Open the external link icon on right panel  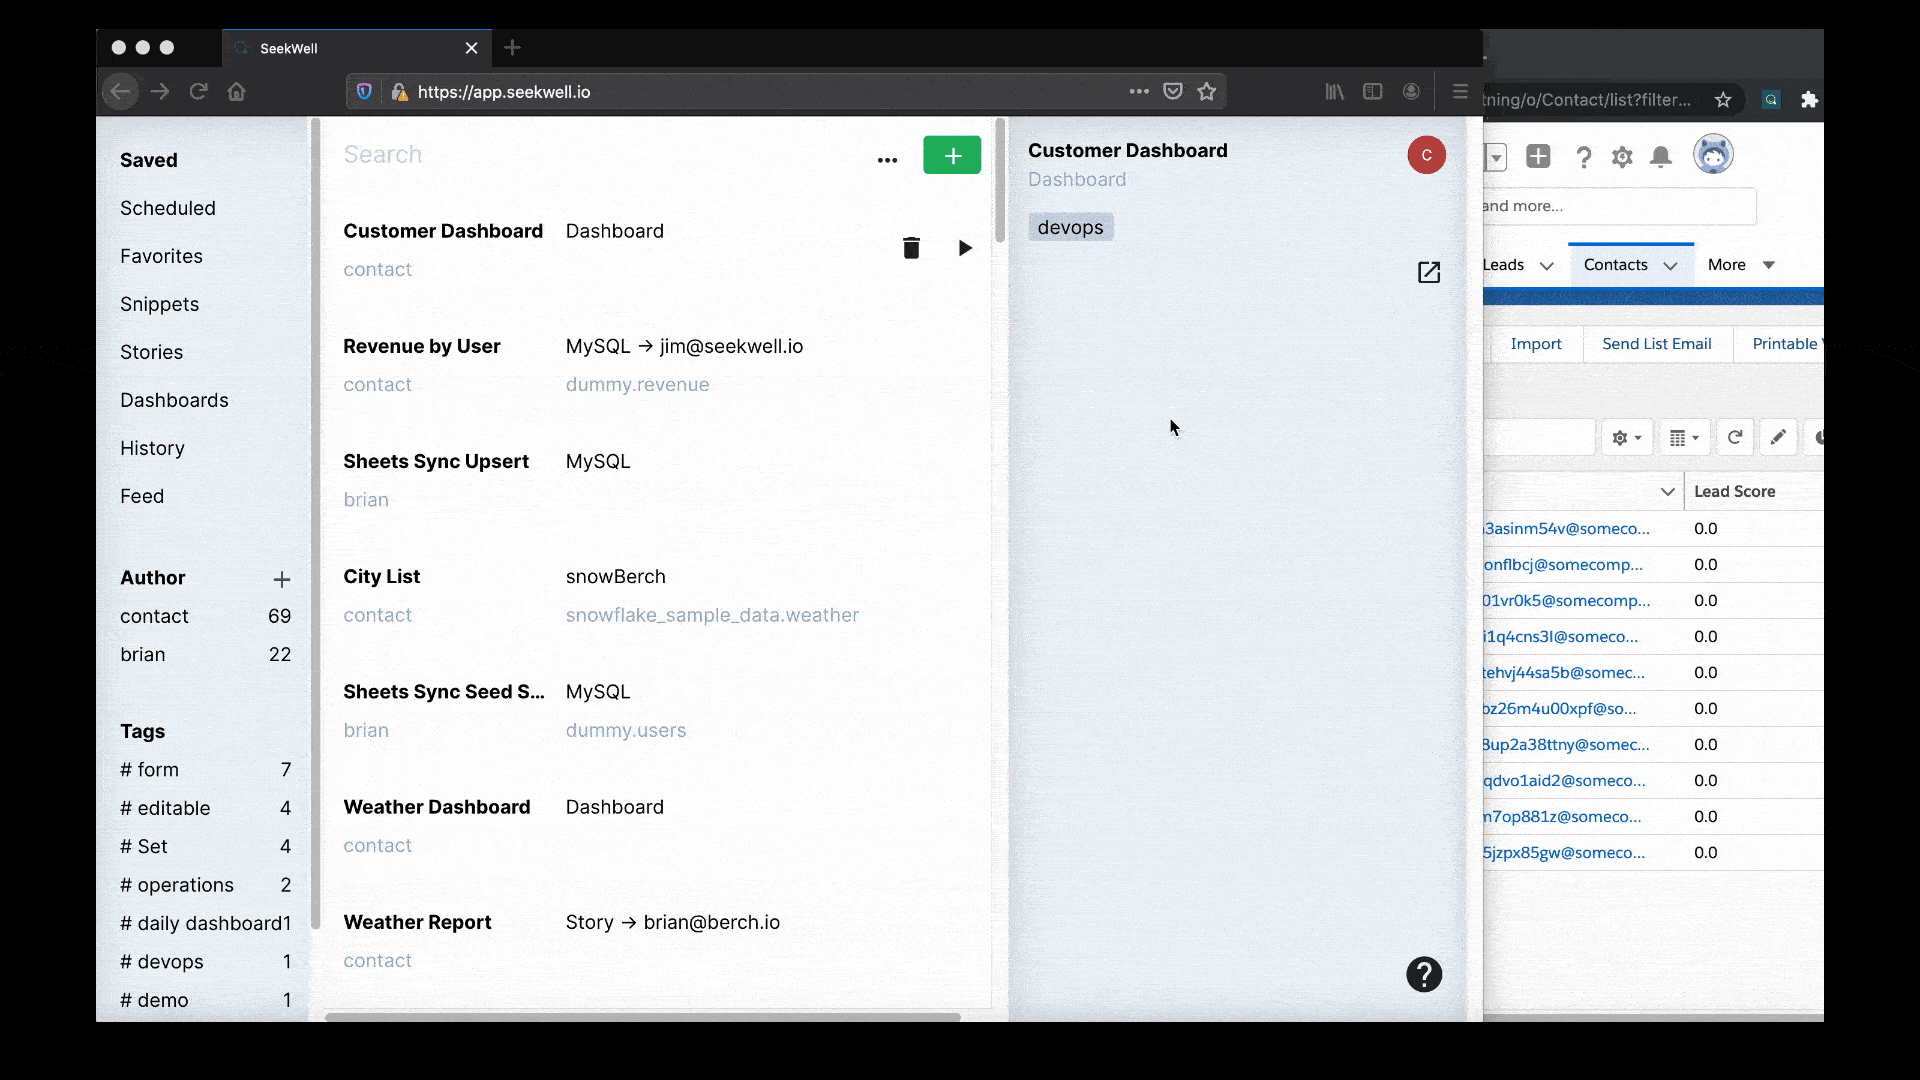pyautogui.click(x=1428, y=272)
